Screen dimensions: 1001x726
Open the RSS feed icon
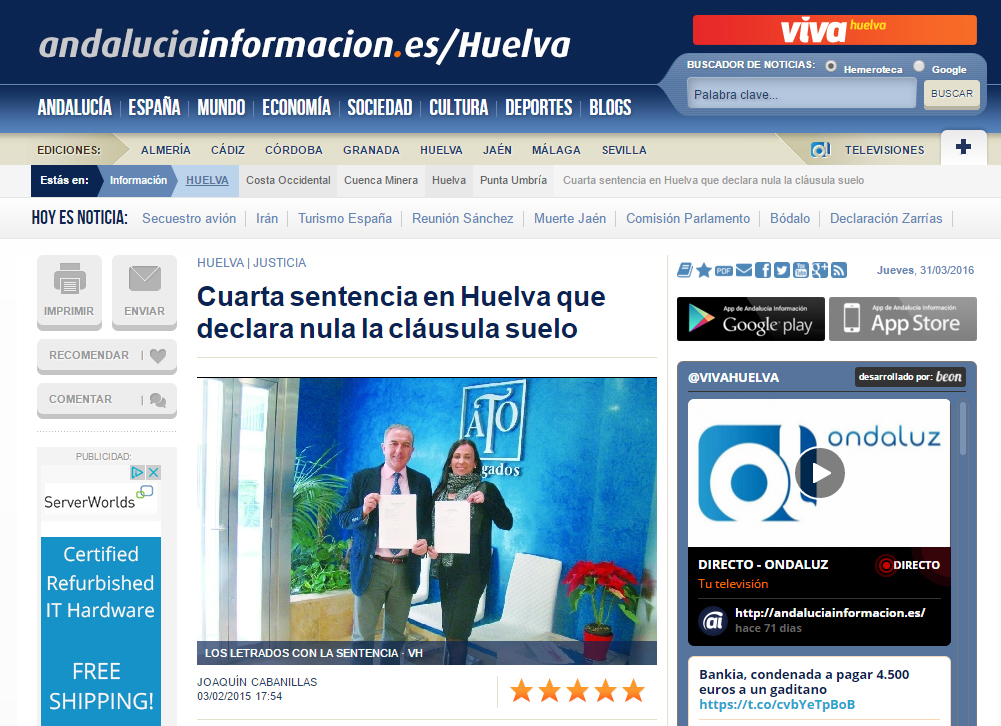(x=839, y=270)
